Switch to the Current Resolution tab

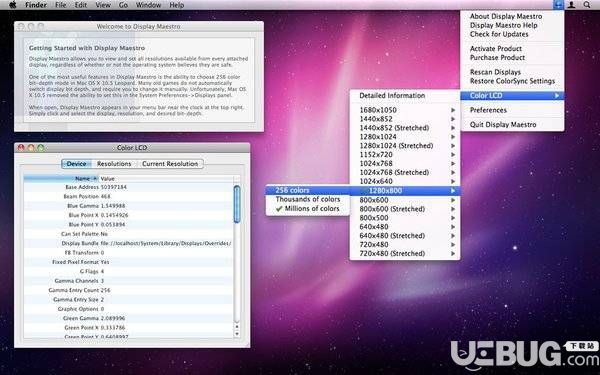[x=170, y=164]
